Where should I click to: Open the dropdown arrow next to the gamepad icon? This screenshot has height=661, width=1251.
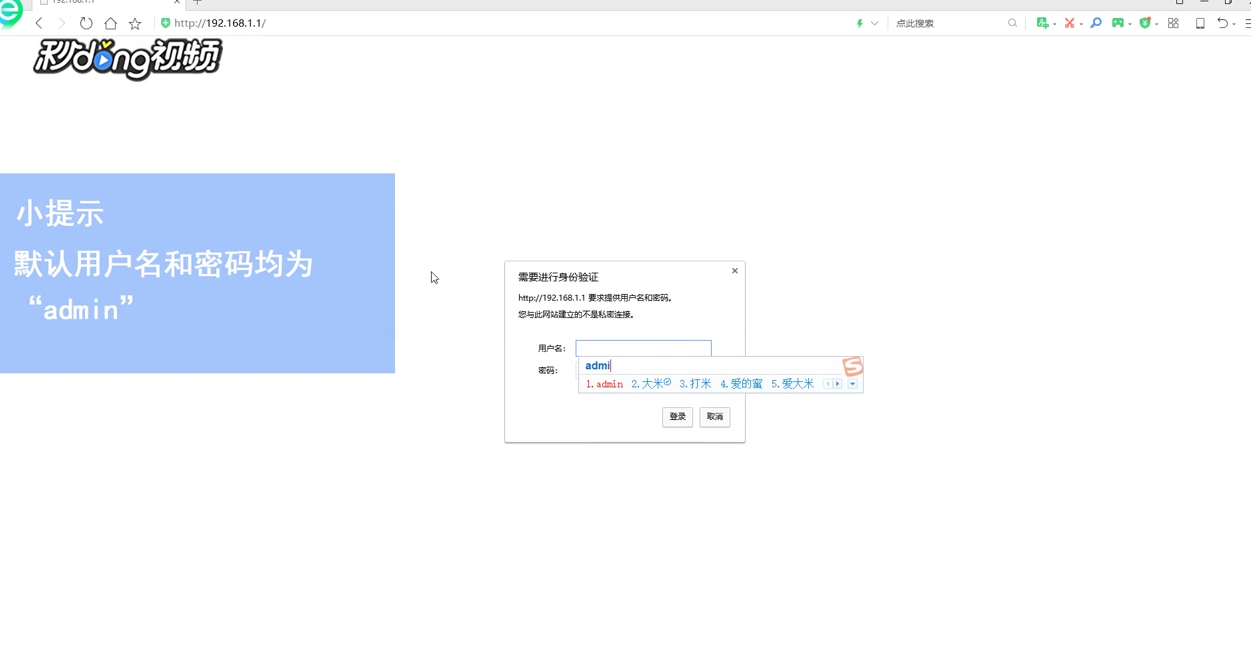1130,24
